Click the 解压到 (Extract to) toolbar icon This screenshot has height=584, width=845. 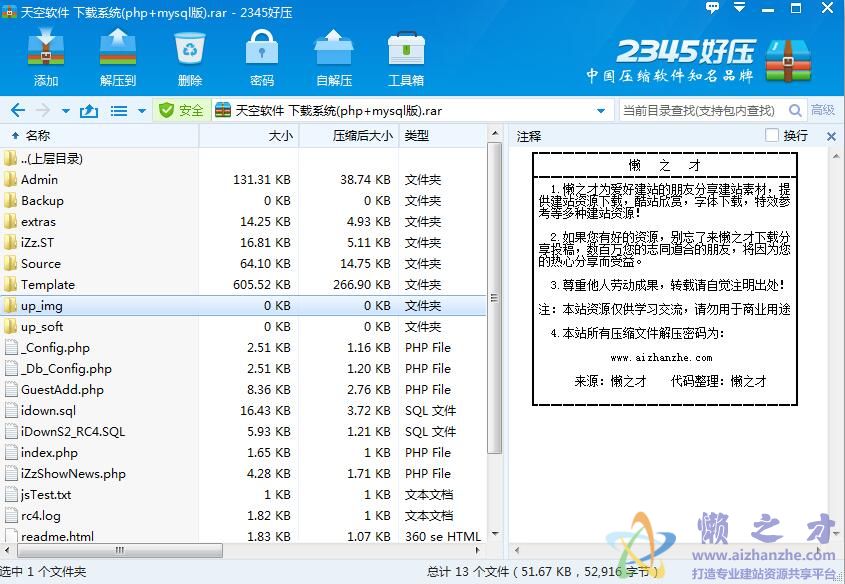pyautogui.click(x=117, y=47)
